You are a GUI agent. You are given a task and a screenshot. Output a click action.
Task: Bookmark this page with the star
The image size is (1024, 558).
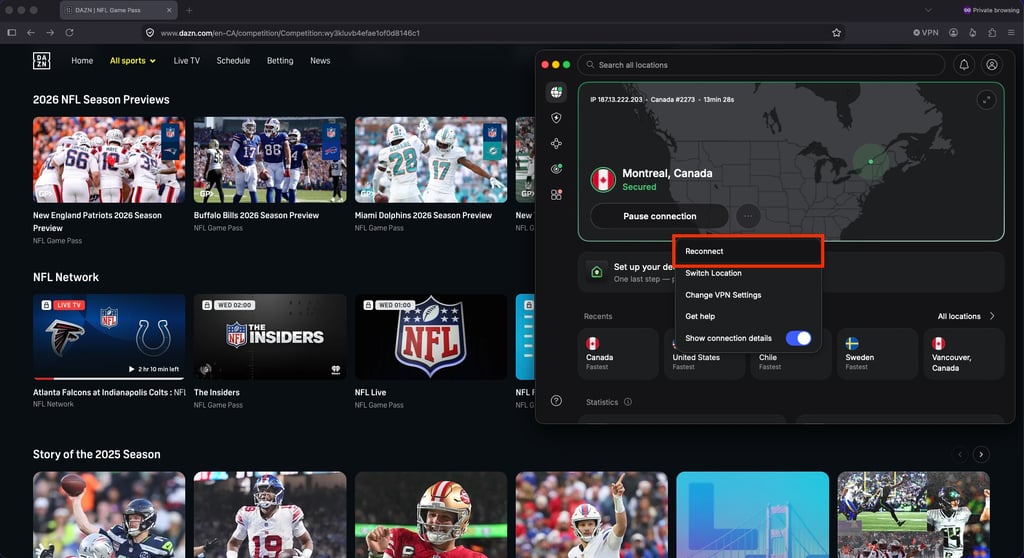[x=837, y=33]
